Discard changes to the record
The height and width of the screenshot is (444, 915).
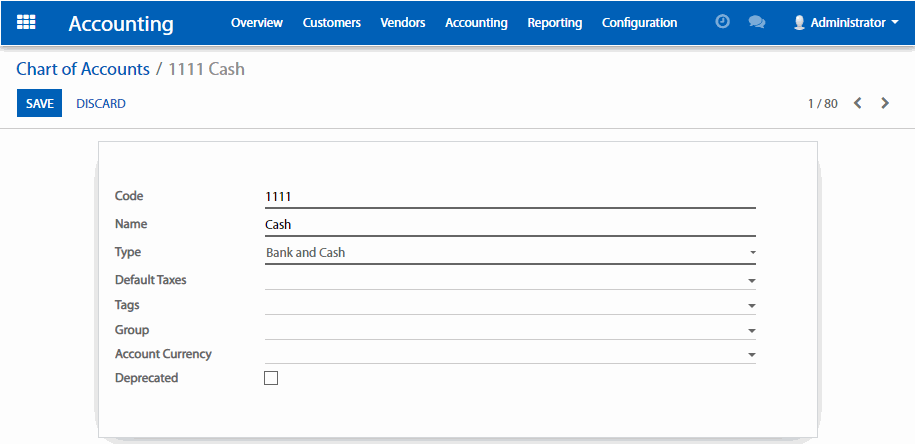[x=101, y=103]
